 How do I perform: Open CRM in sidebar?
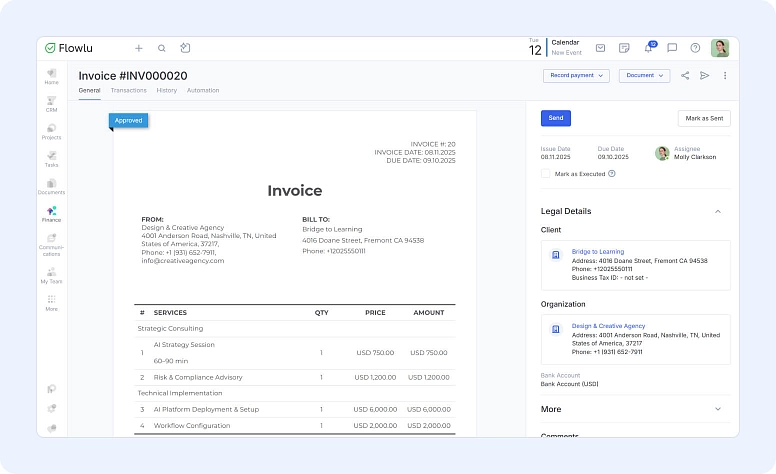pos(51,104)
